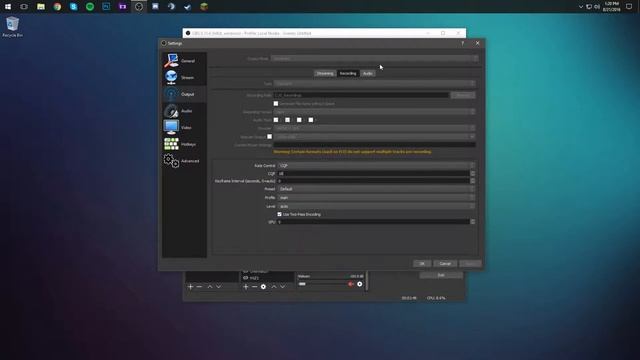This screenshot has height=360, width=640.
Task: Click the Apply button in Settings
Action: point(470,264)
